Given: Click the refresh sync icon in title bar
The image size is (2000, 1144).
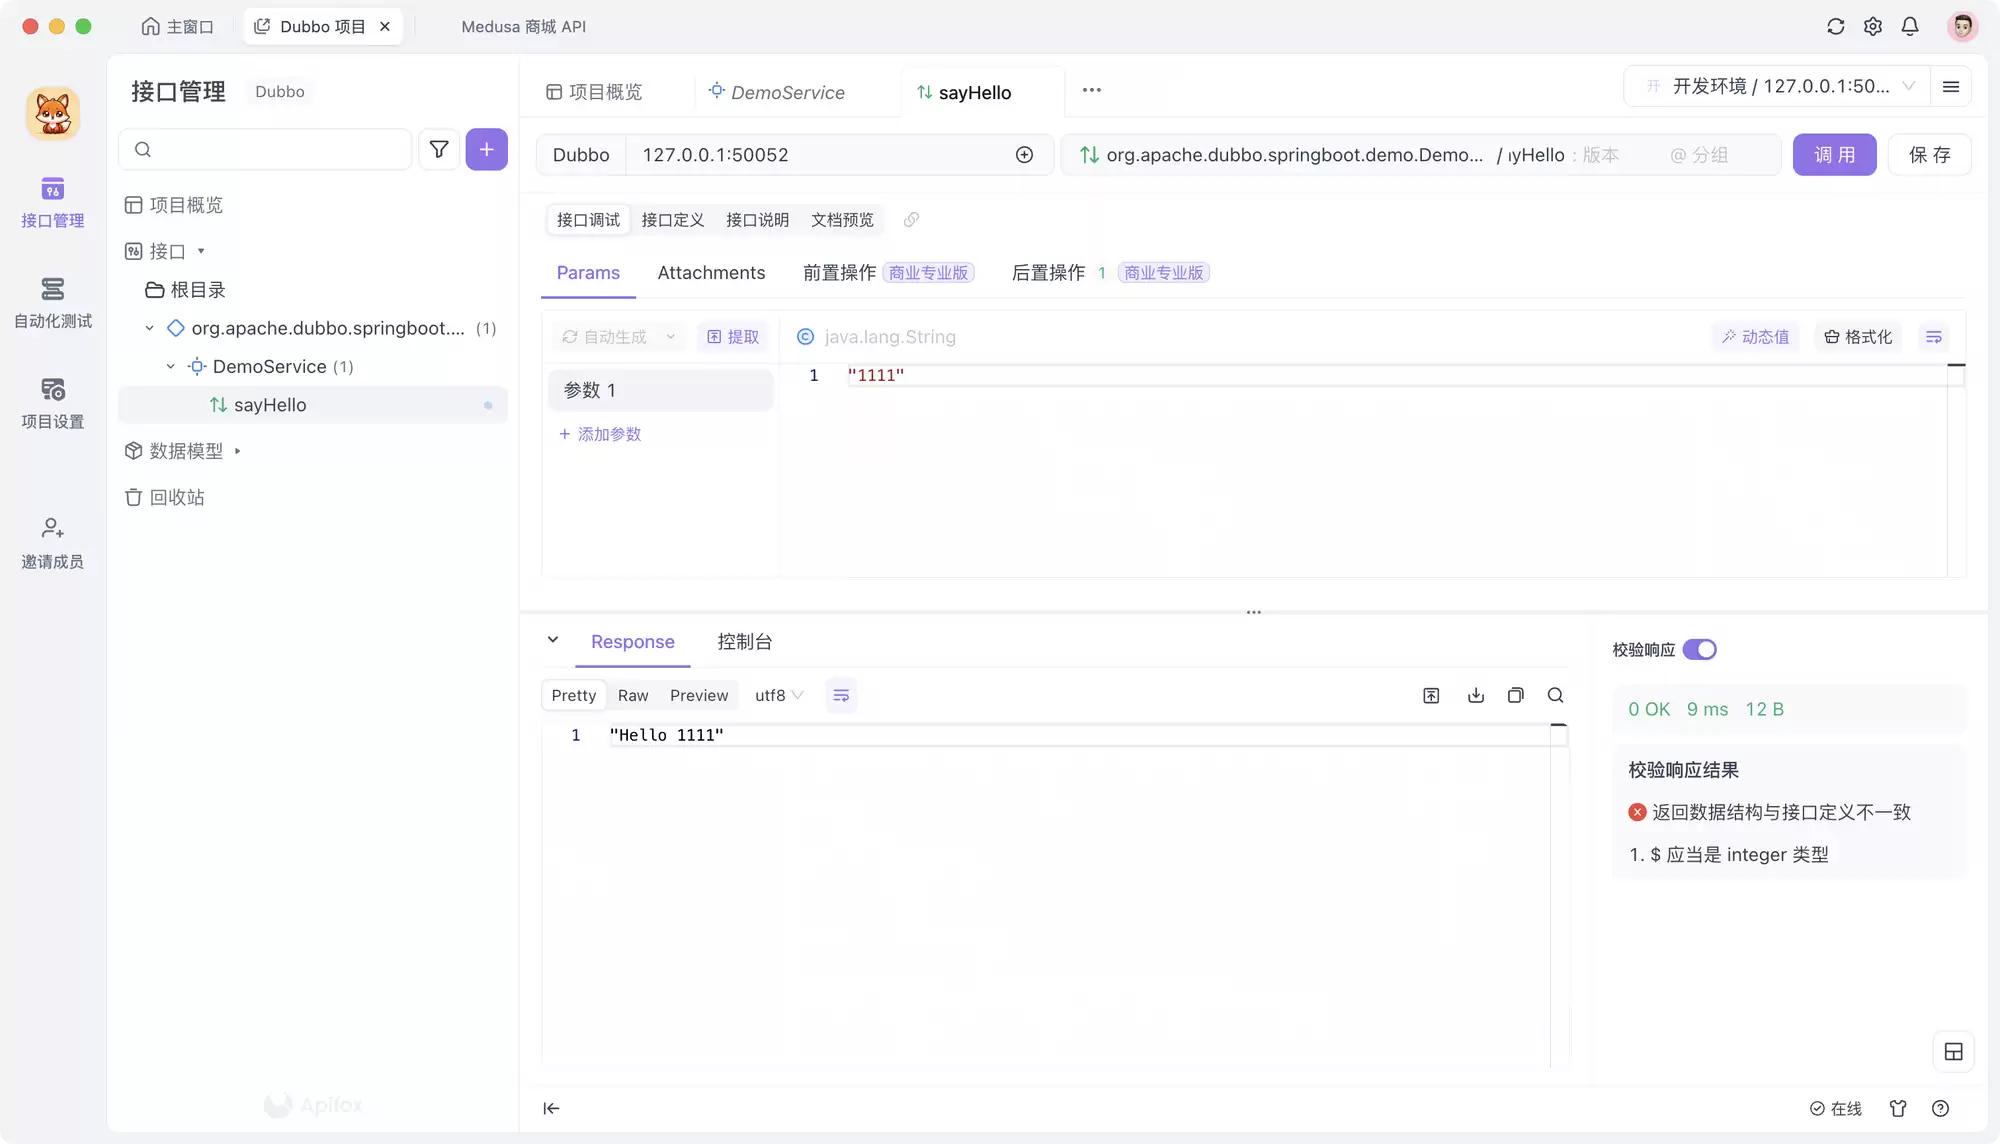Looking at the screenshot, I should coord(1835,27).
